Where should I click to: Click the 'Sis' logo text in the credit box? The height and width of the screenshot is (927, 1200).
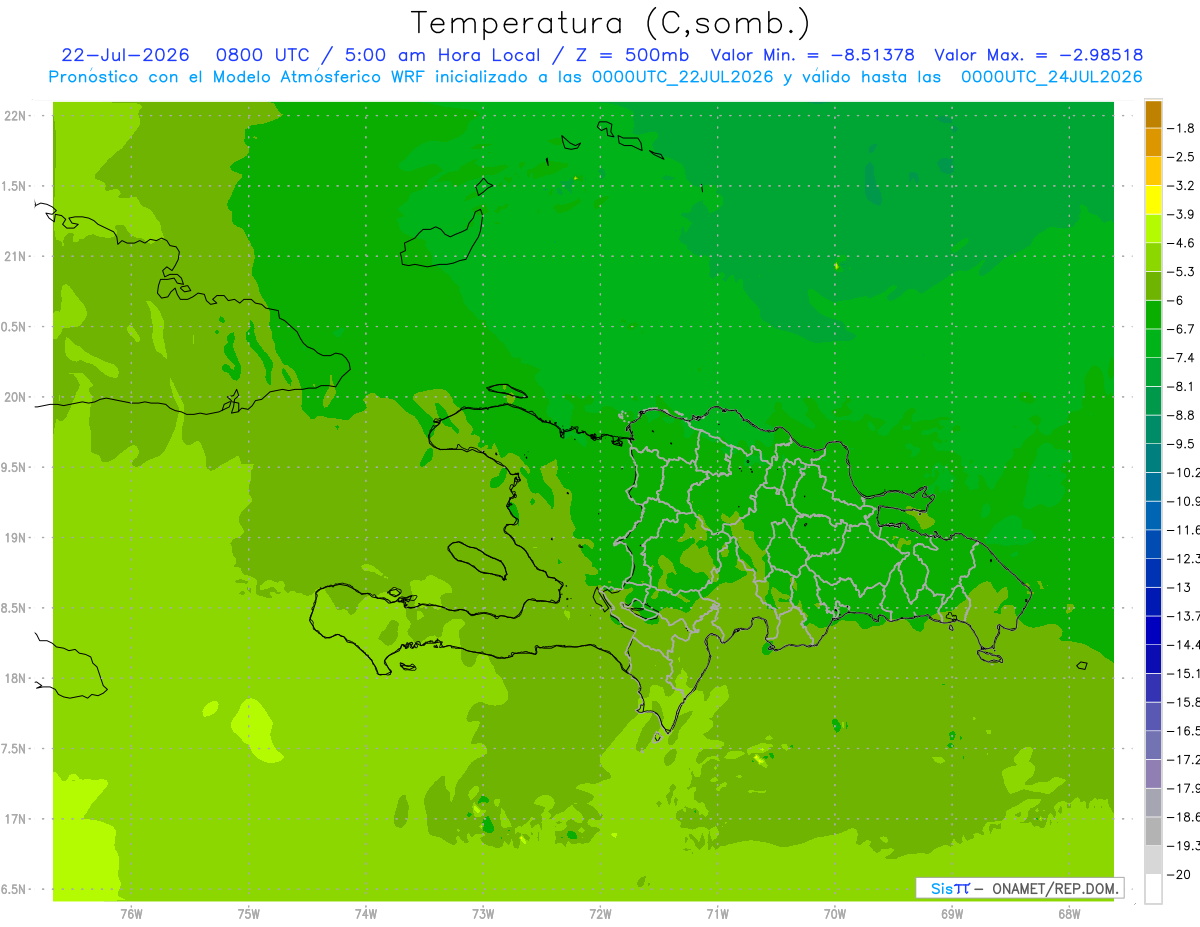click(x=941, y=888)
